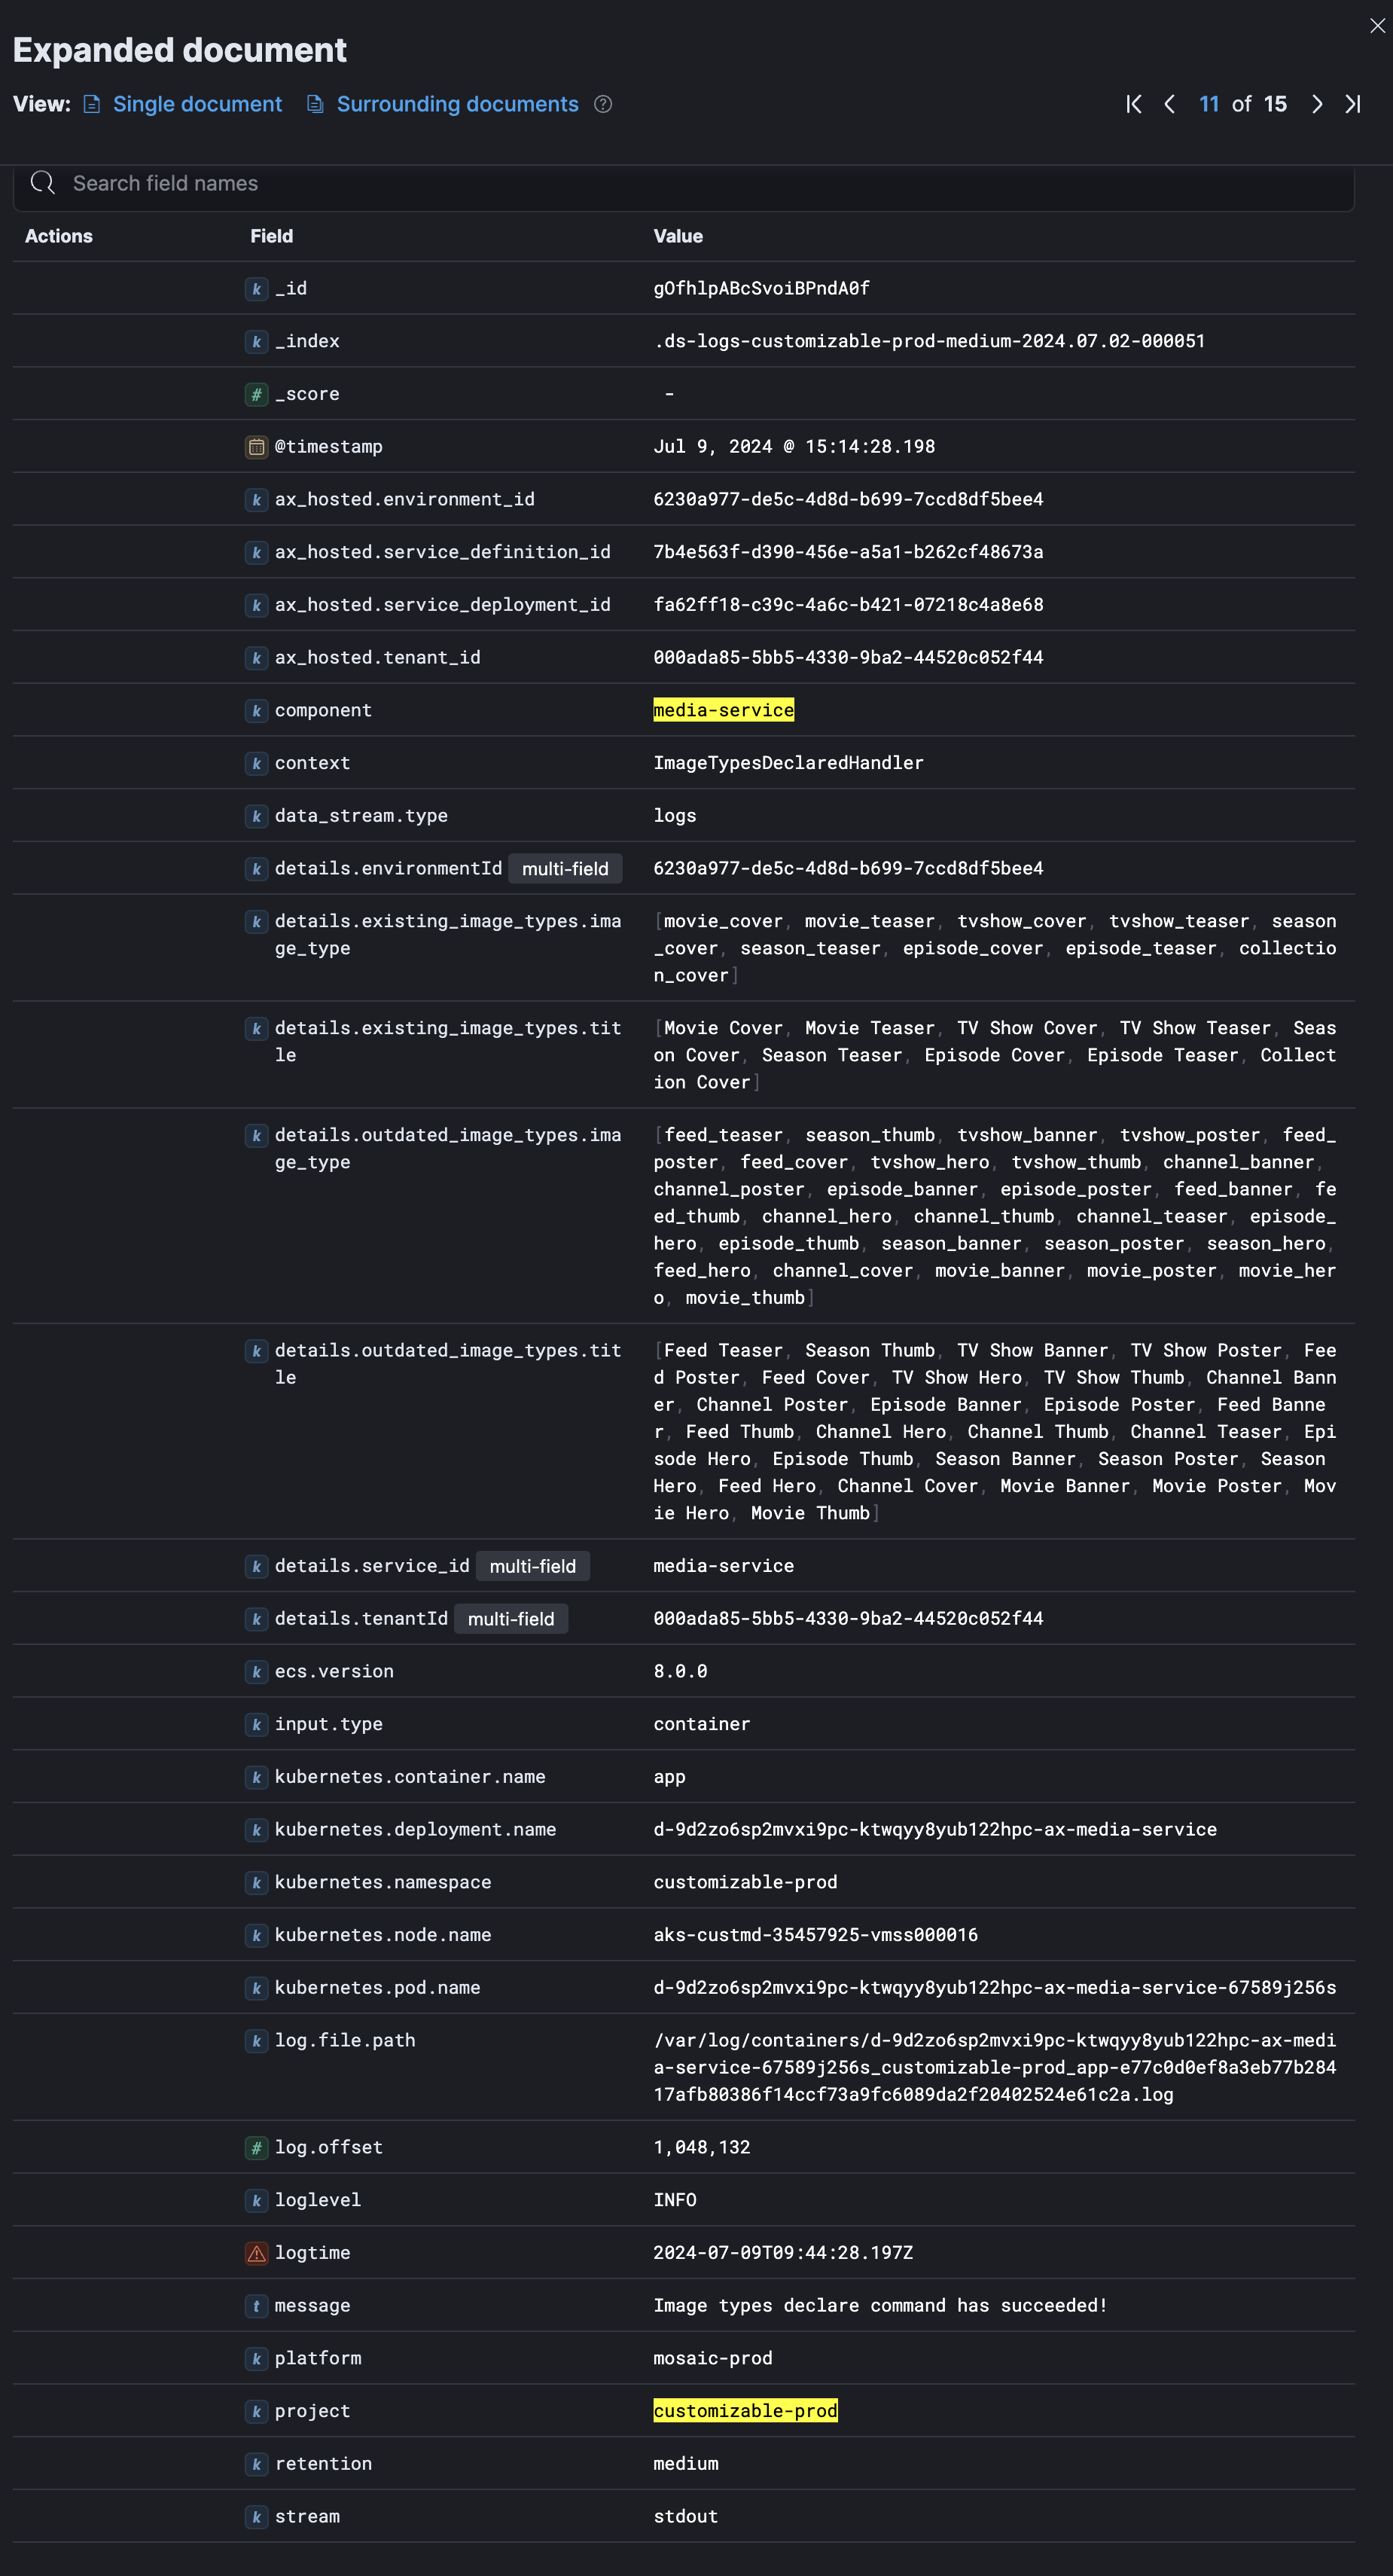Viewport: 1393px width, 2576px height.
Task: Click the multi-field badge on details.tenantId
Action: (x=511, y=1618)
